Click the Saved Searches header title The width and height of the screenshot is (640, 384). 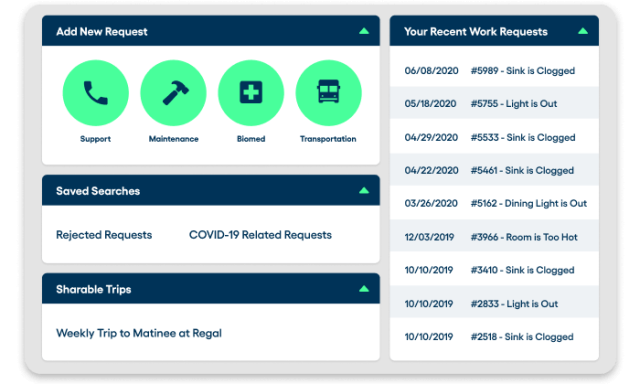click(98, 191)
